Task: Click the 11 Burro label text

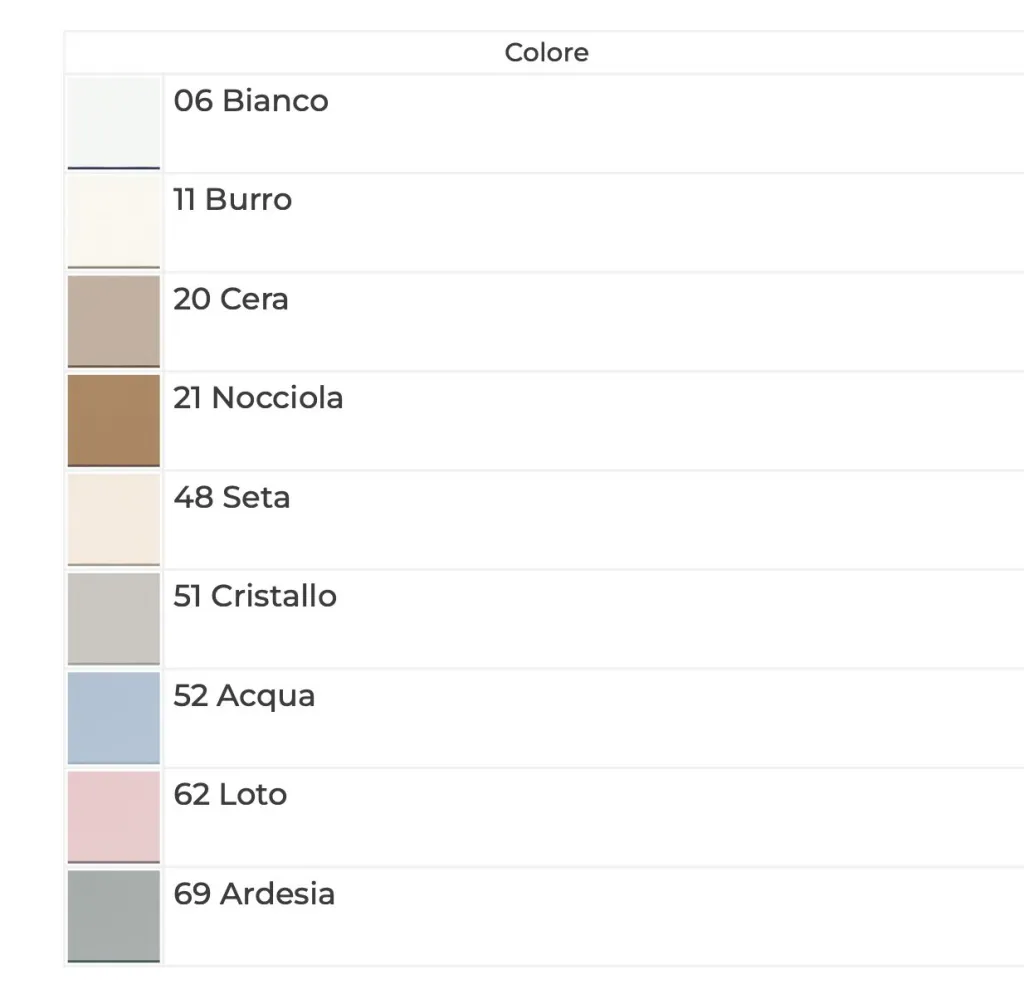Action: [232, 199]
